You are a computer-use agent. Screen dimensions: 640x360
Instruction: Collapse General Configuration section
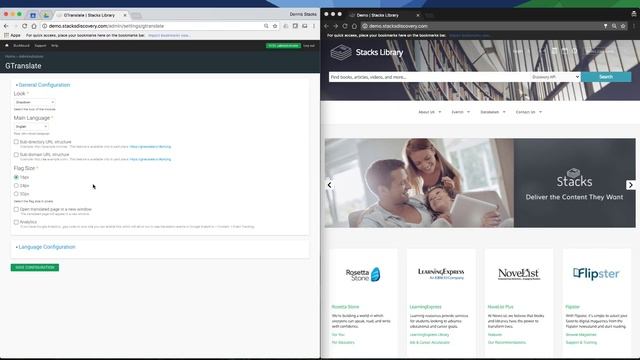tap(43, 85)
